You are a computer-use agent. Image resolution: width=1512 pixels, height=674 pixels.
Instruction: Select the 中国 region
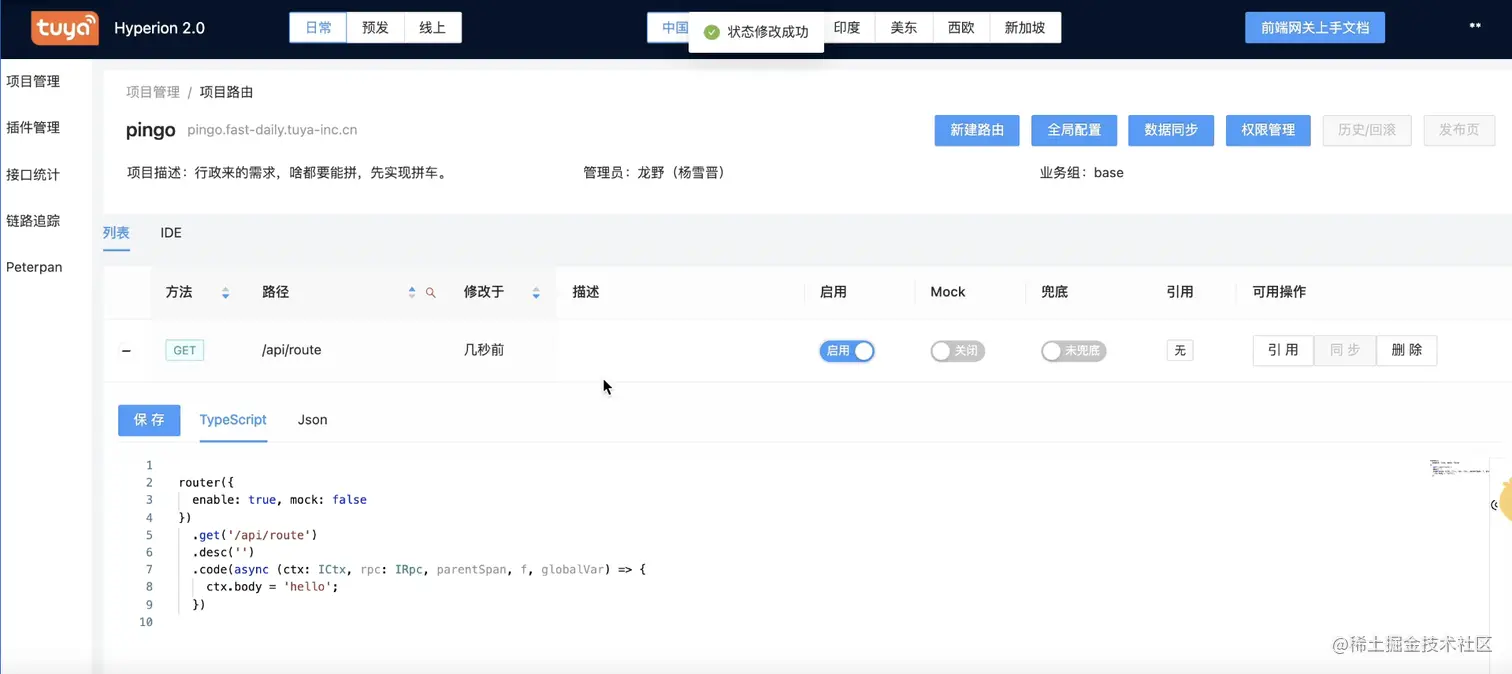coord(674,28)
